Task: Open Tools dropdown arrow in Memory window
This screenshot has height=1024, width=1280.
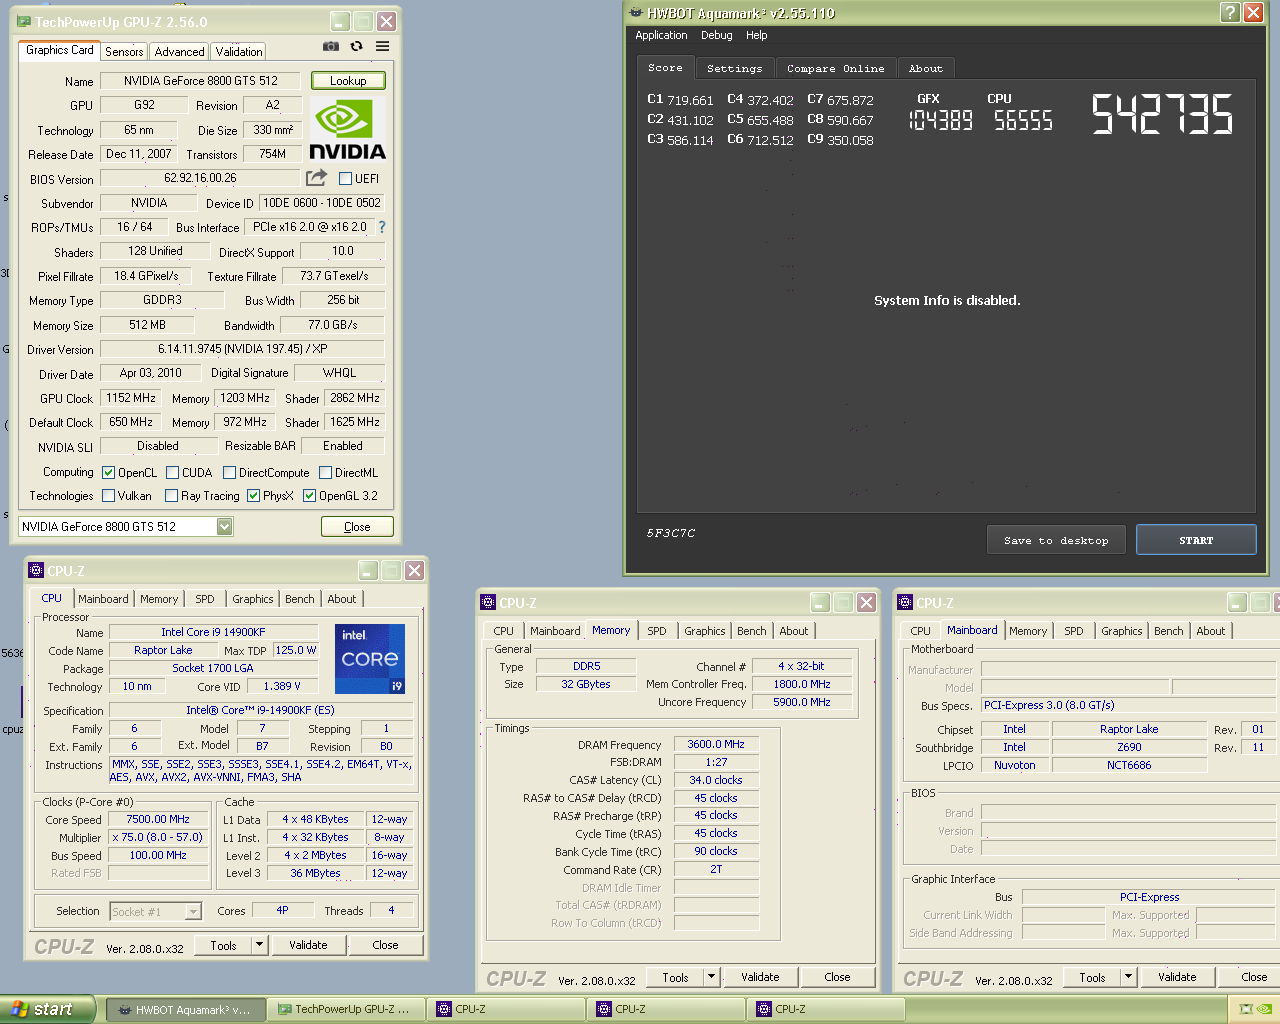Action: pos(712,977)
